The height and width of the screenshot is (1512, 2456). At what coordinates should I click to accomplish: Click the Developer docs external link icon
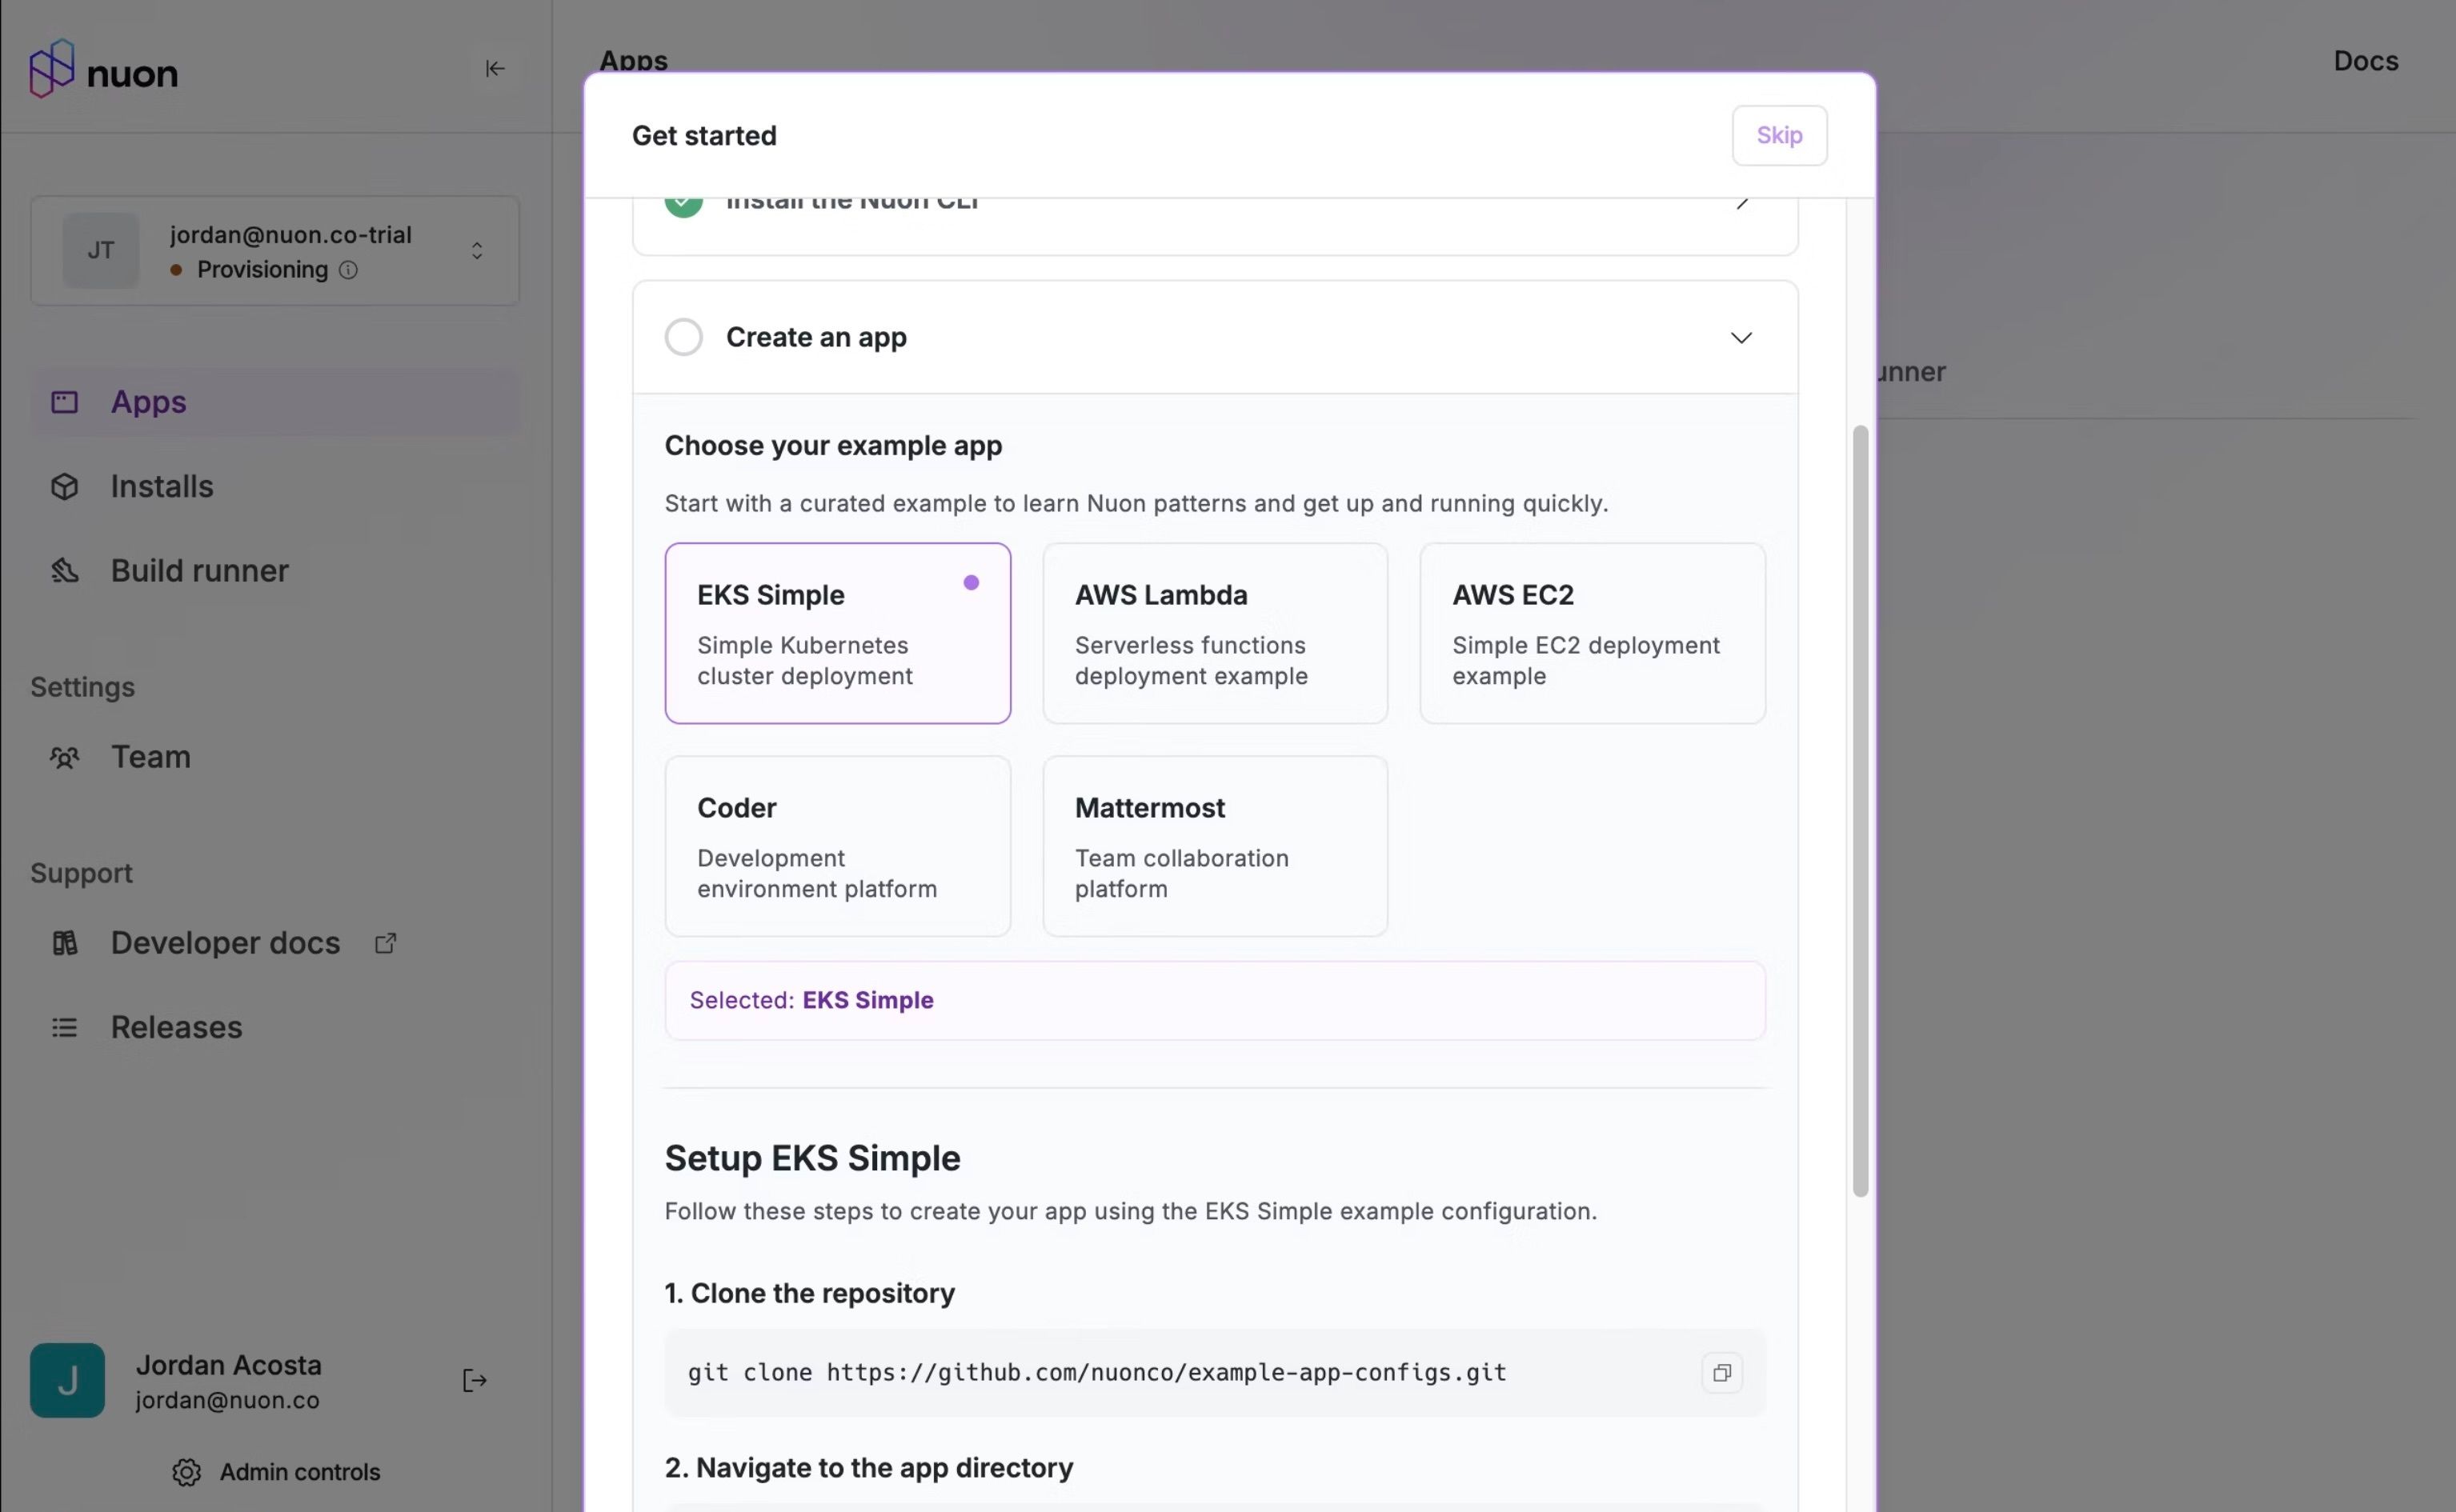386,943
